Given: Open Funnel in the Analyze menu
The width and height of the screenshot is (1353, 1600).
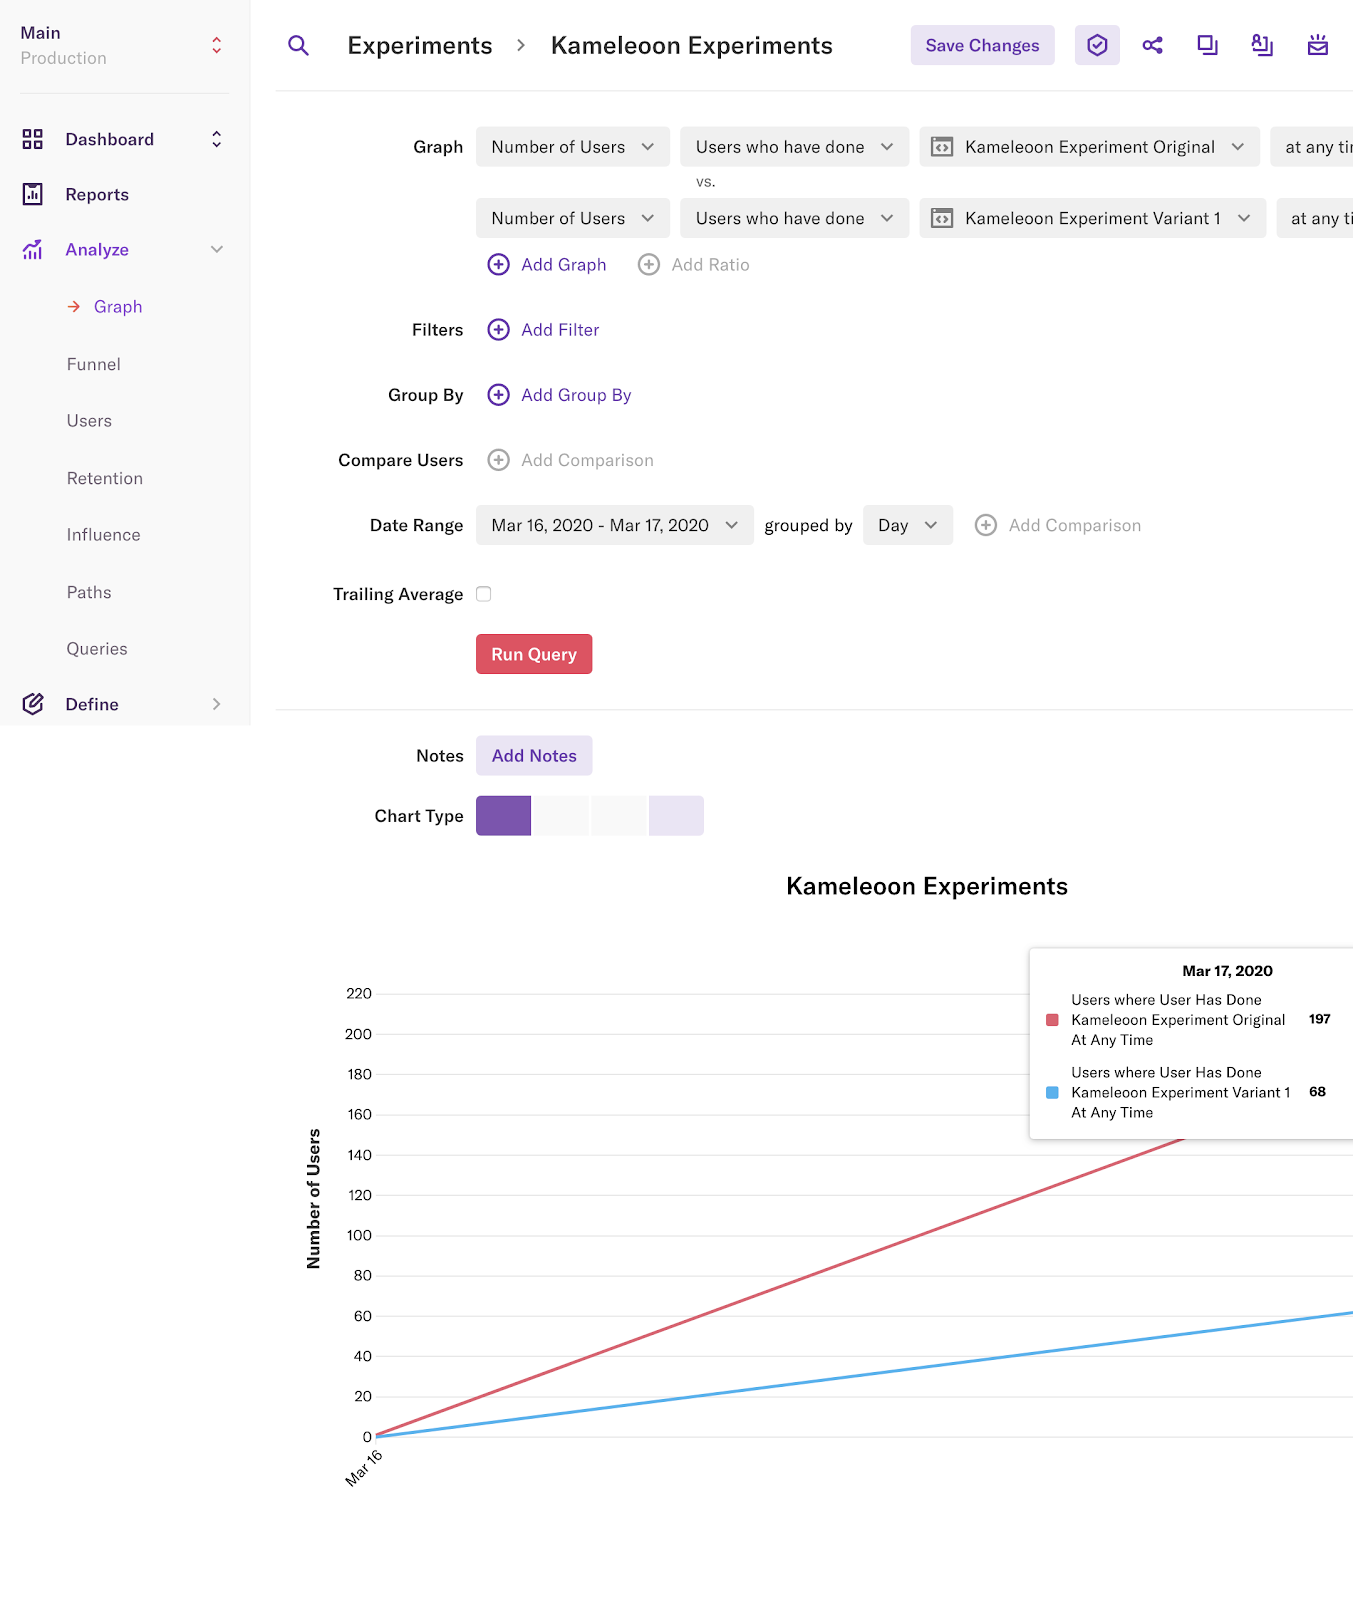Looking at the screenshot, I should [94, 365].
